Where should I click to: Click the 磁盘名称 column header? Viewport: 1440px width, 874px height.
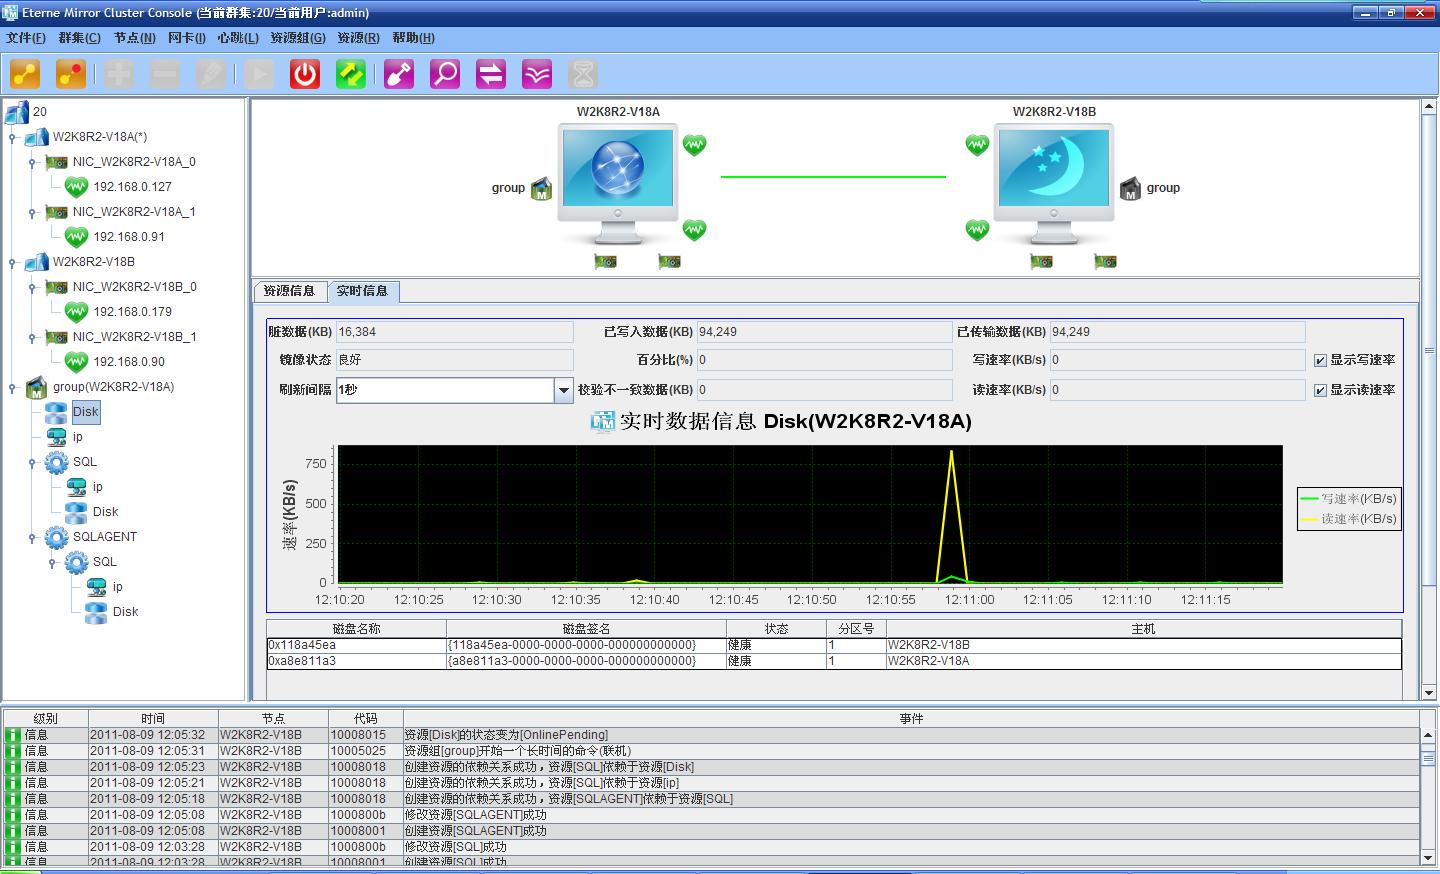356,629
